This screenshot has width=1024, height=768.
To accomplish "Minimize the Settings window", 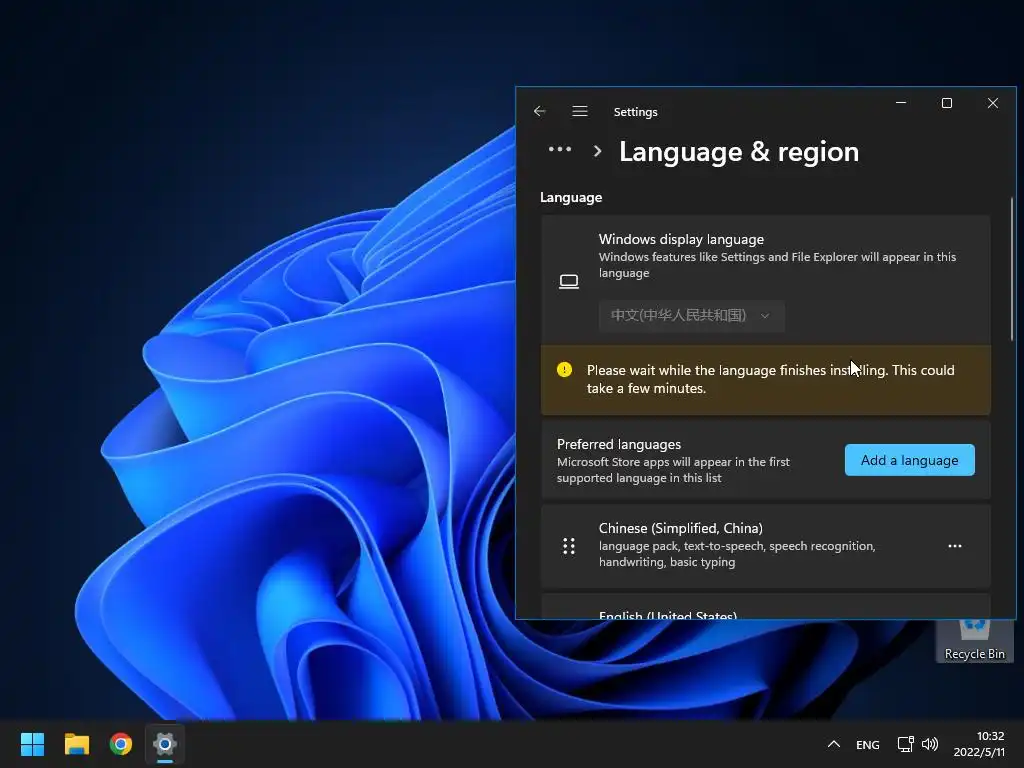I will (x=901, y=103).
